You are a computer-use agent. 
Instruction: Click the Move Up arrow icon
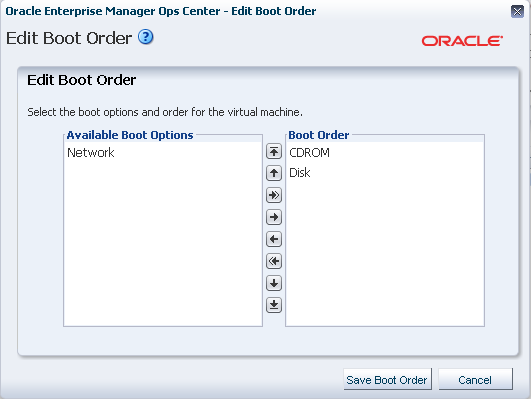pos(274,173)
